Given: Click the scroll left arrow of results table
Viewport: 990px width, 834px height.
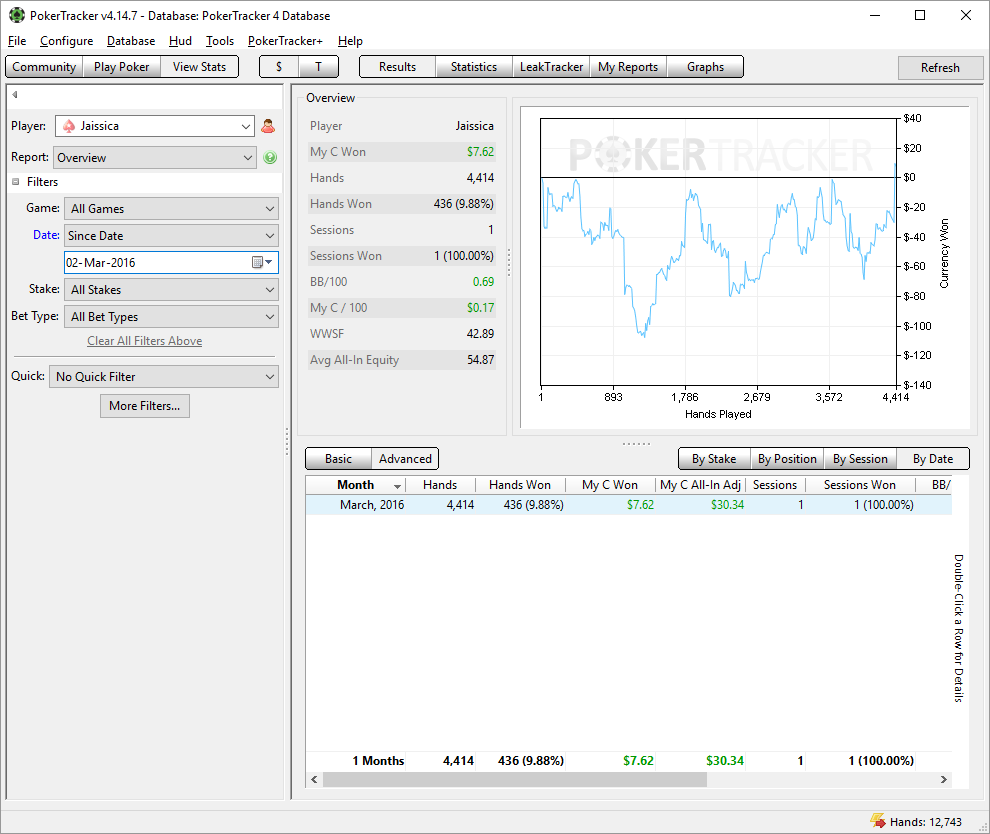Looking at the screenshot, I should tap(314, 780).
